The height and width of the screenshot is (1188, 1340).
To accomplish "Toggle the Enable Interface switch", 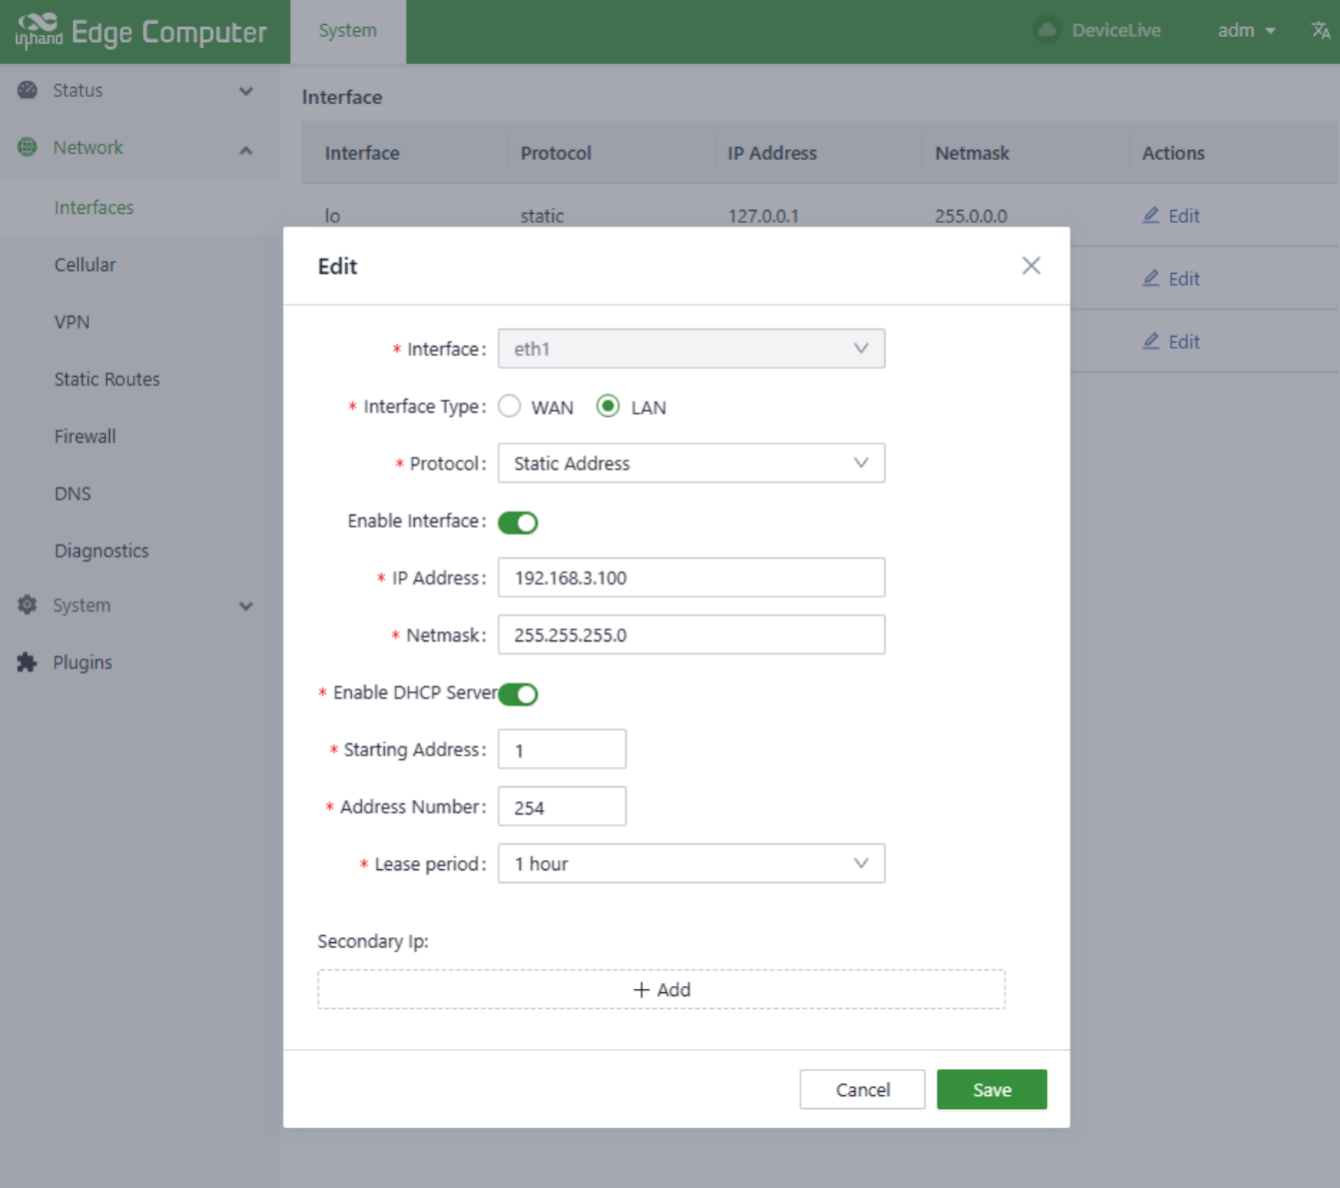I will tap(518, 522).
